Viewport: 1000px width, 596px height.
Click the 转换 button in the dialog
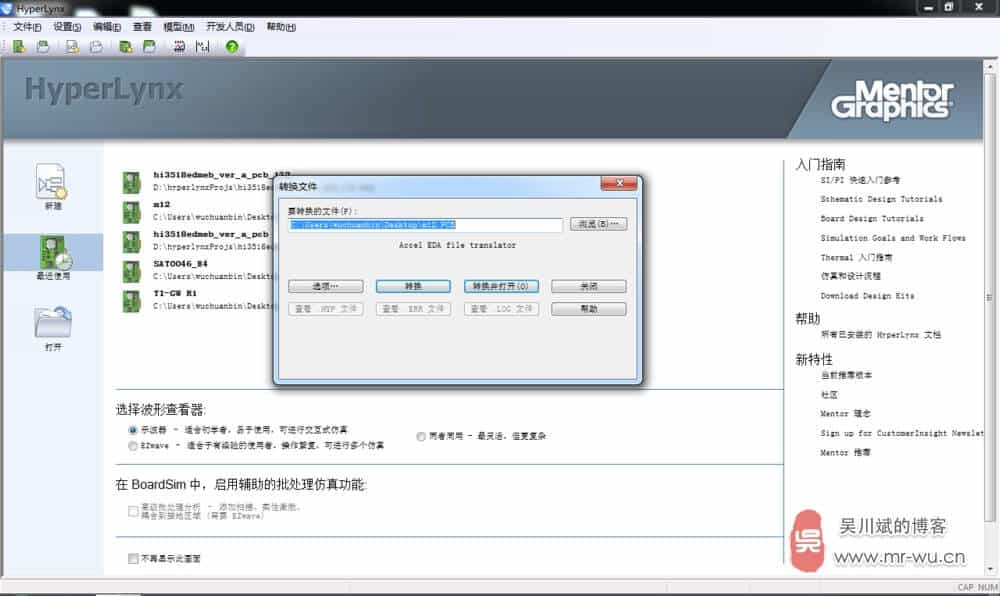pyautogui.click(x=413, y=286)
